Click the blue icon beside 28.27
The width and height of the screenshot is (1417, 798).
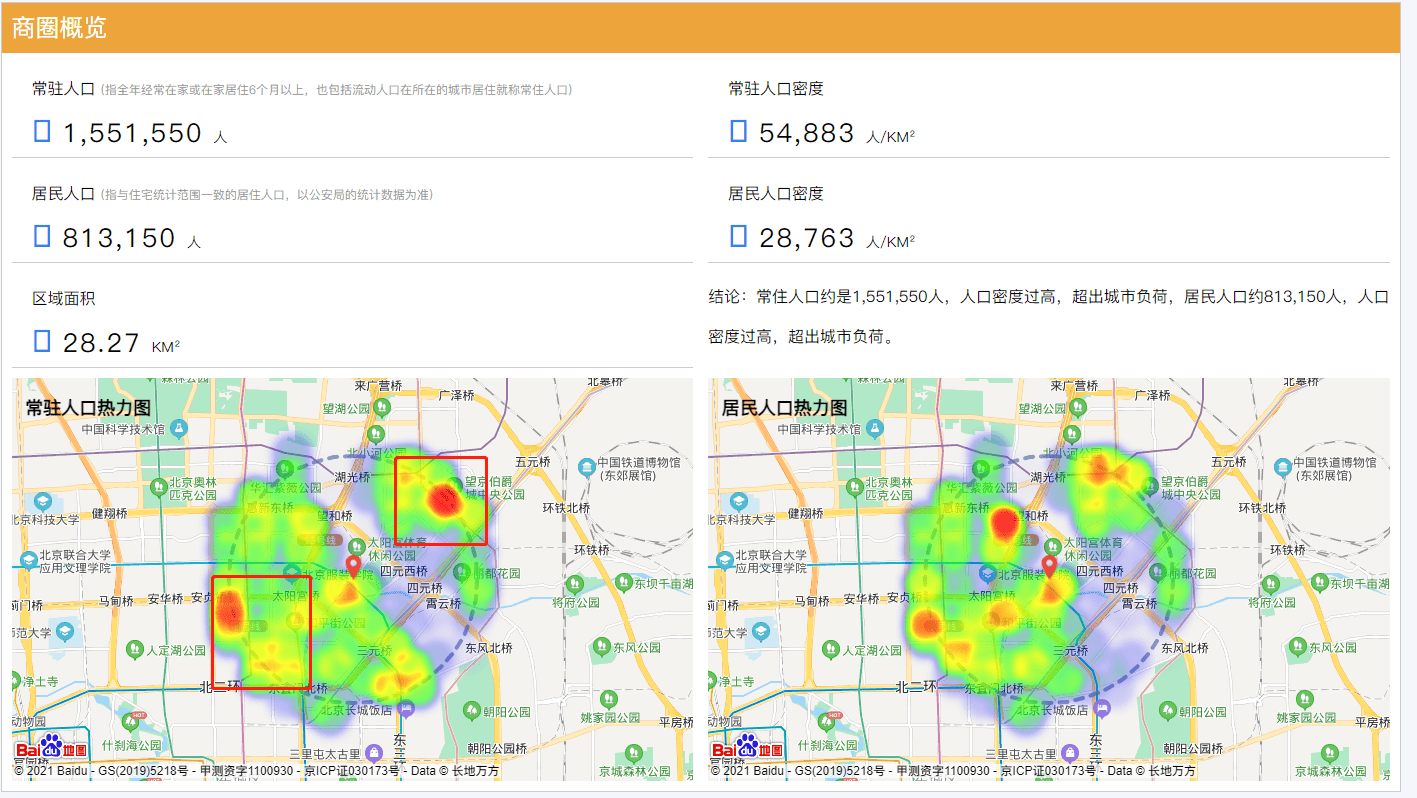coord(42,340)
